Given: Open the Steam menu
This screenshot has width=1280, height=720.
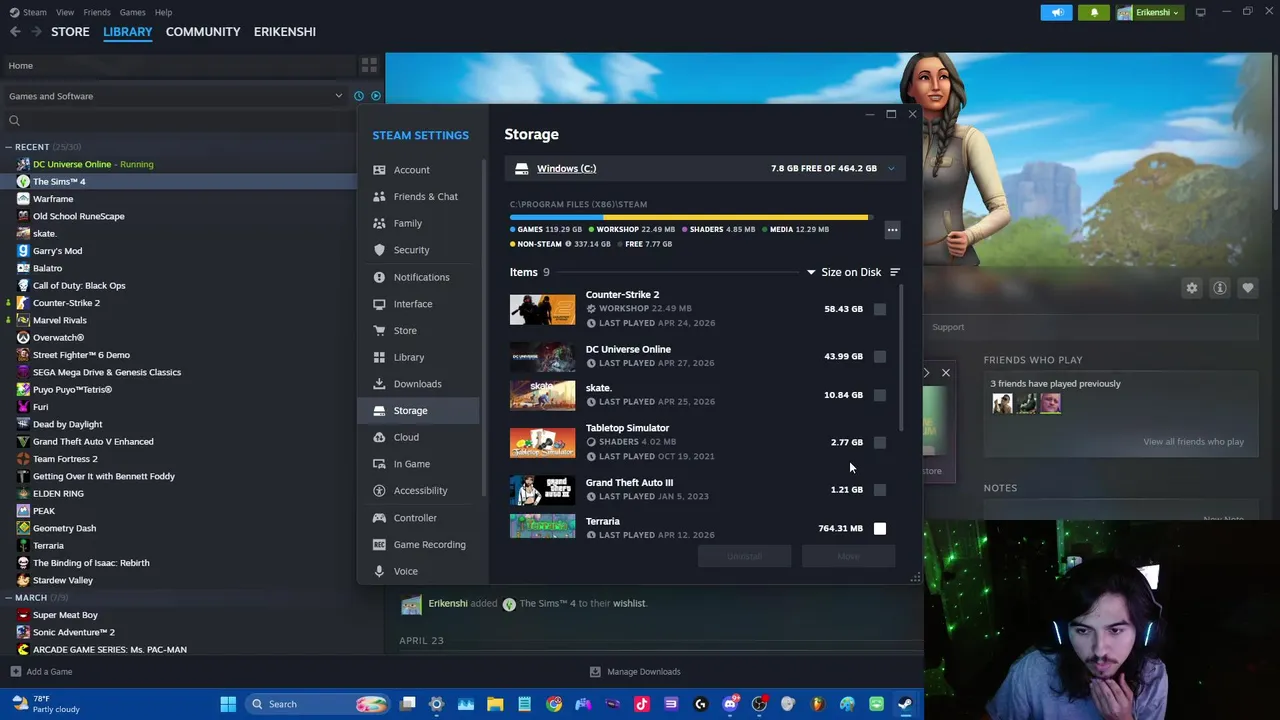Looking at the screenshot, I should 35,12.
